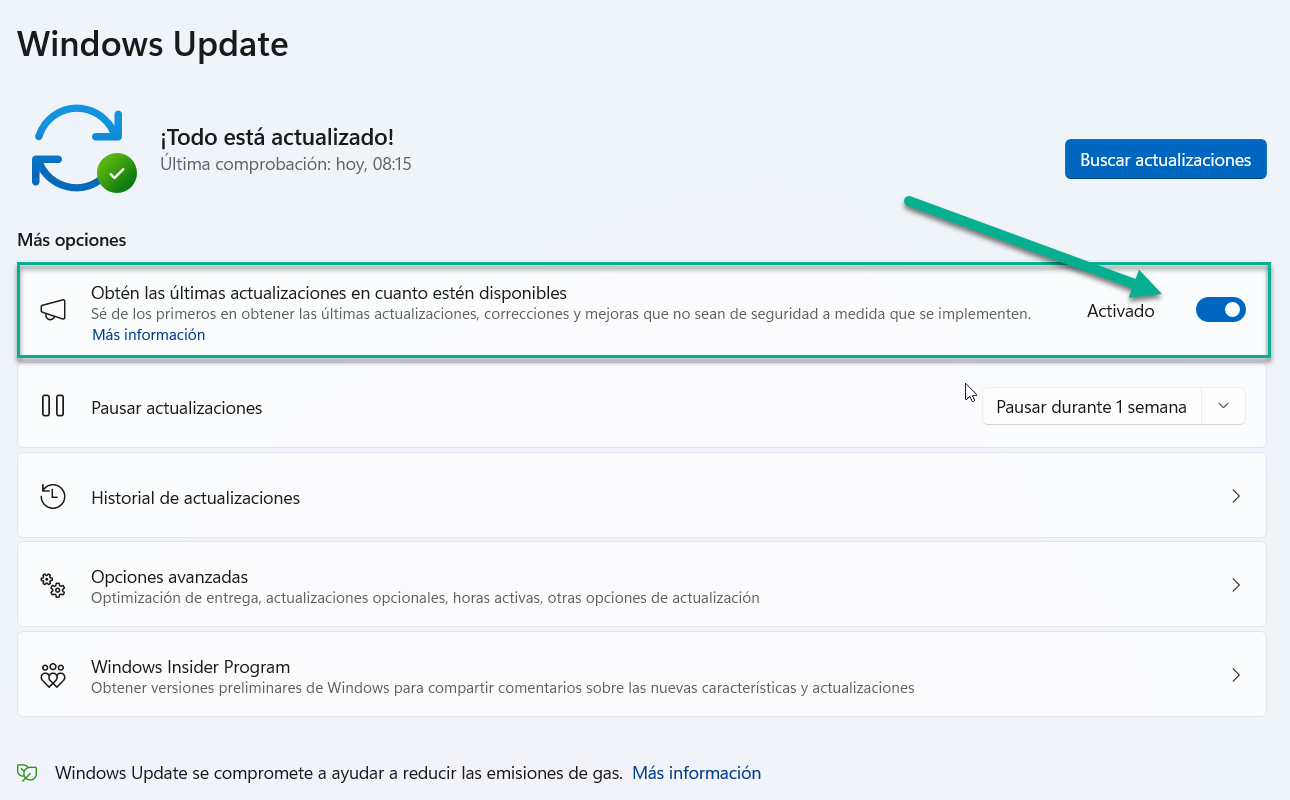This screenshot has height=800, width=1290.
Task: Expand Opciones avanzadas chevron
Action: tap(1236, 585)
